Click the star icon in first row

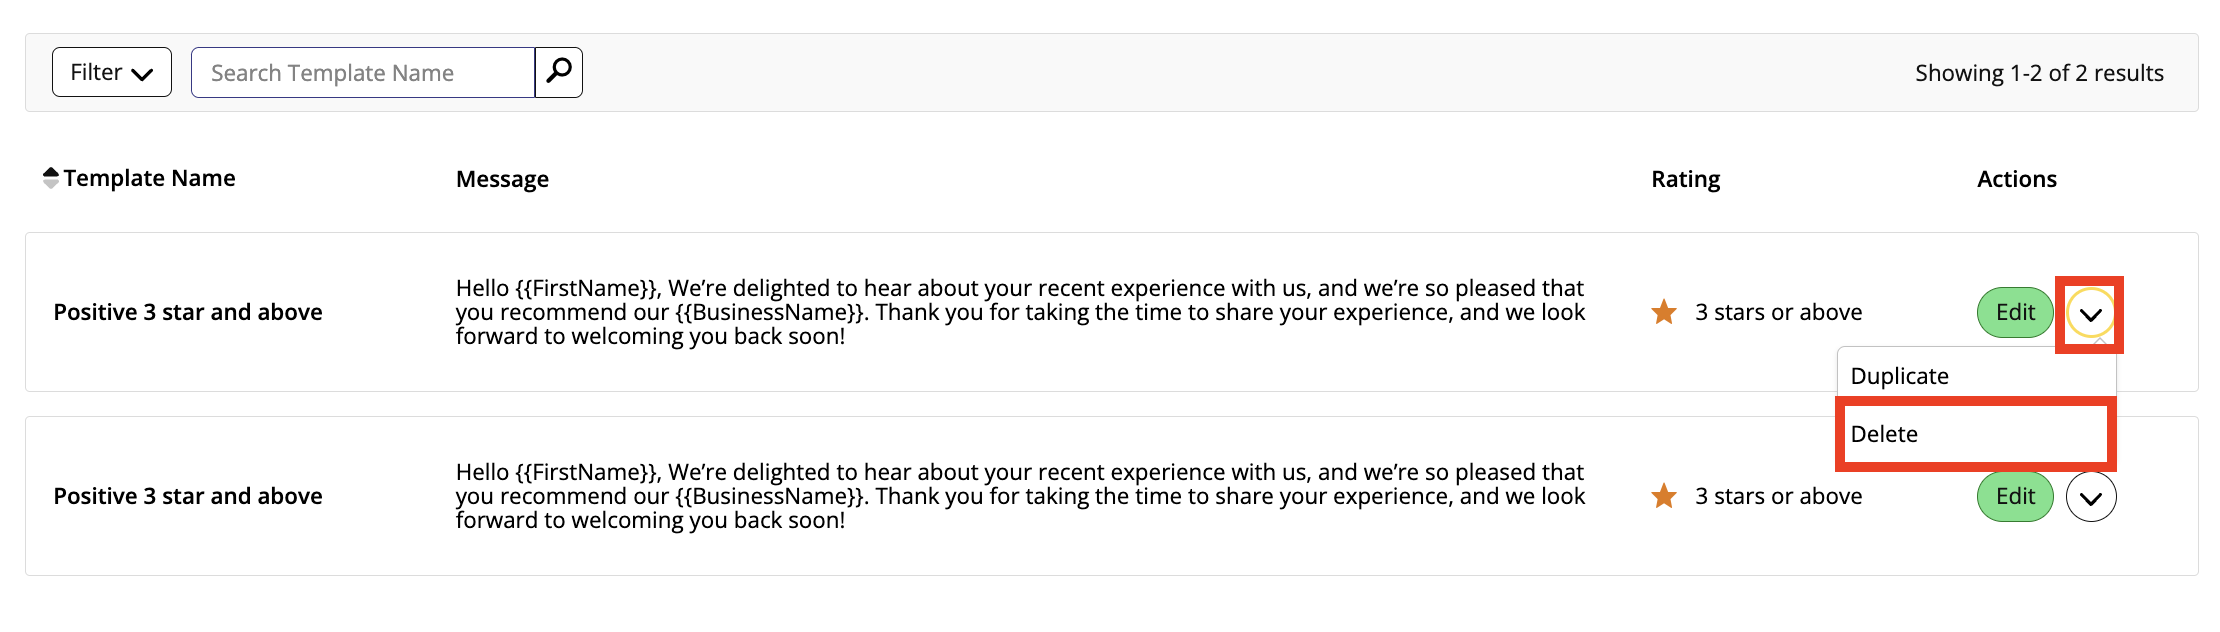click(x=1664, y=312)
